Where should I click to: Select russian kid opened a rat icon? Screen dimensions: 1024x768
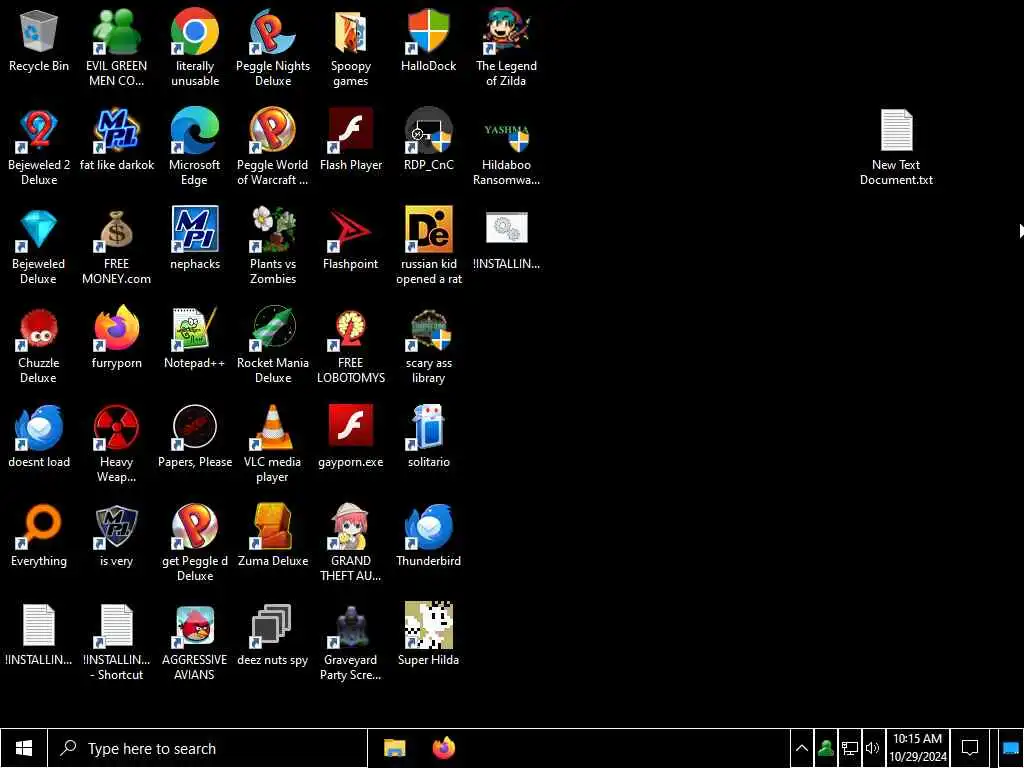[428, 246]
